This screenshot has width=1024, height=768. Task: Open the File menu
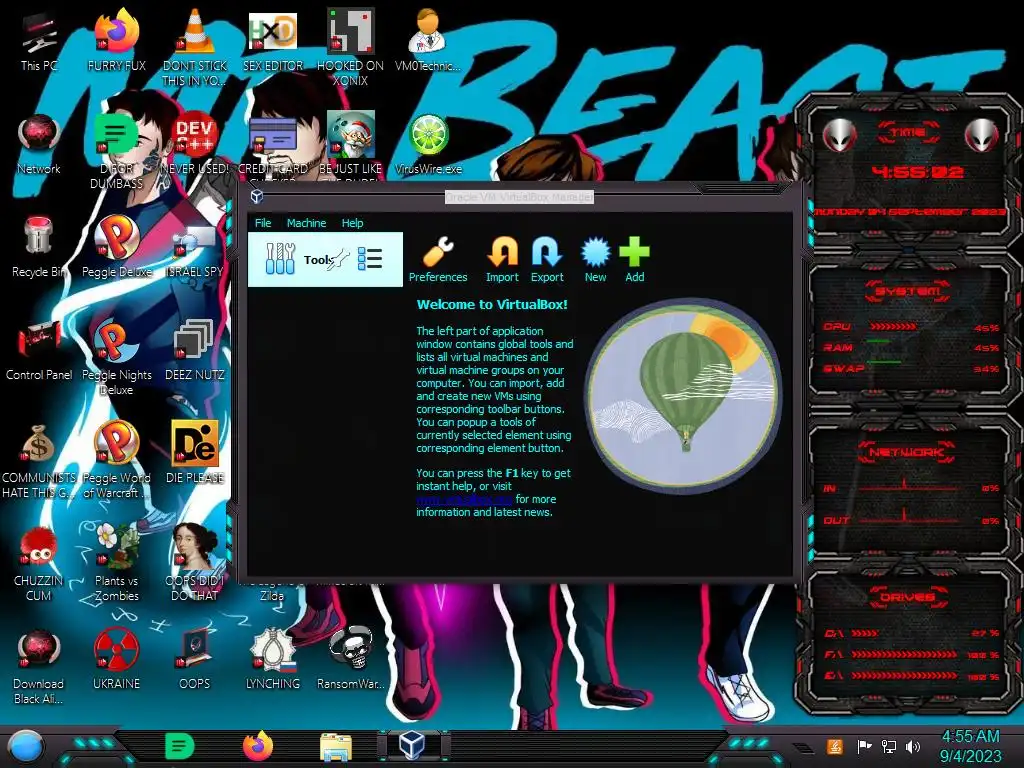point(263,223)
